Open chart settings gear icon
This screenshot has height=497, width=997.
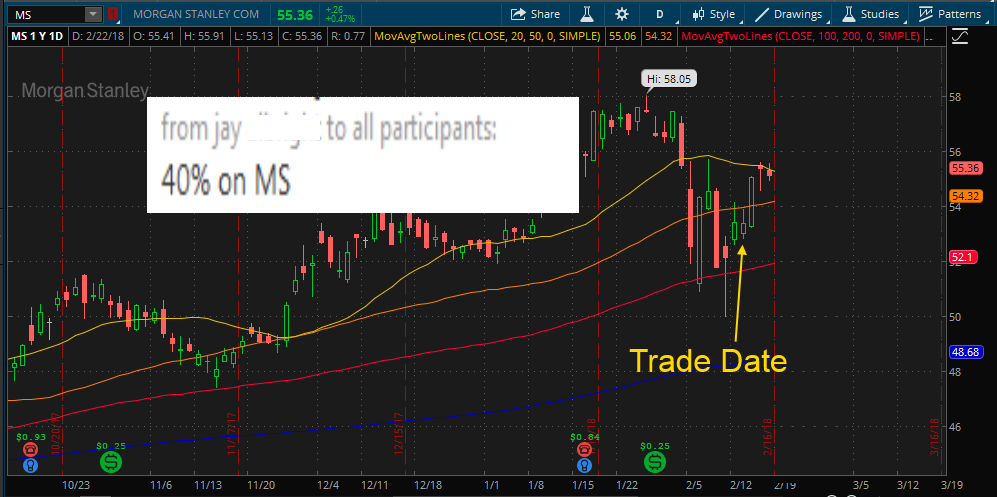coord(622,14)
